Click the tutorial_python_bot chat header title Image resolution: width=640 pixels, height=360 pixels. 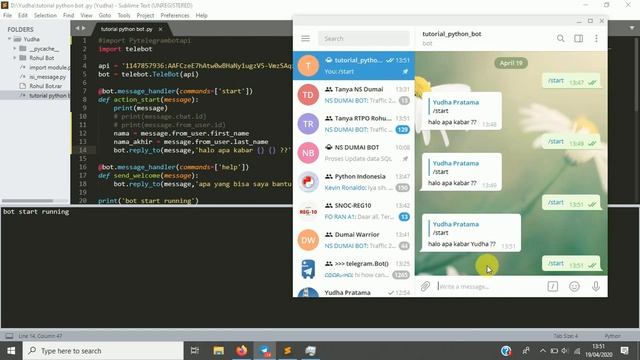(x=451, y=34)
